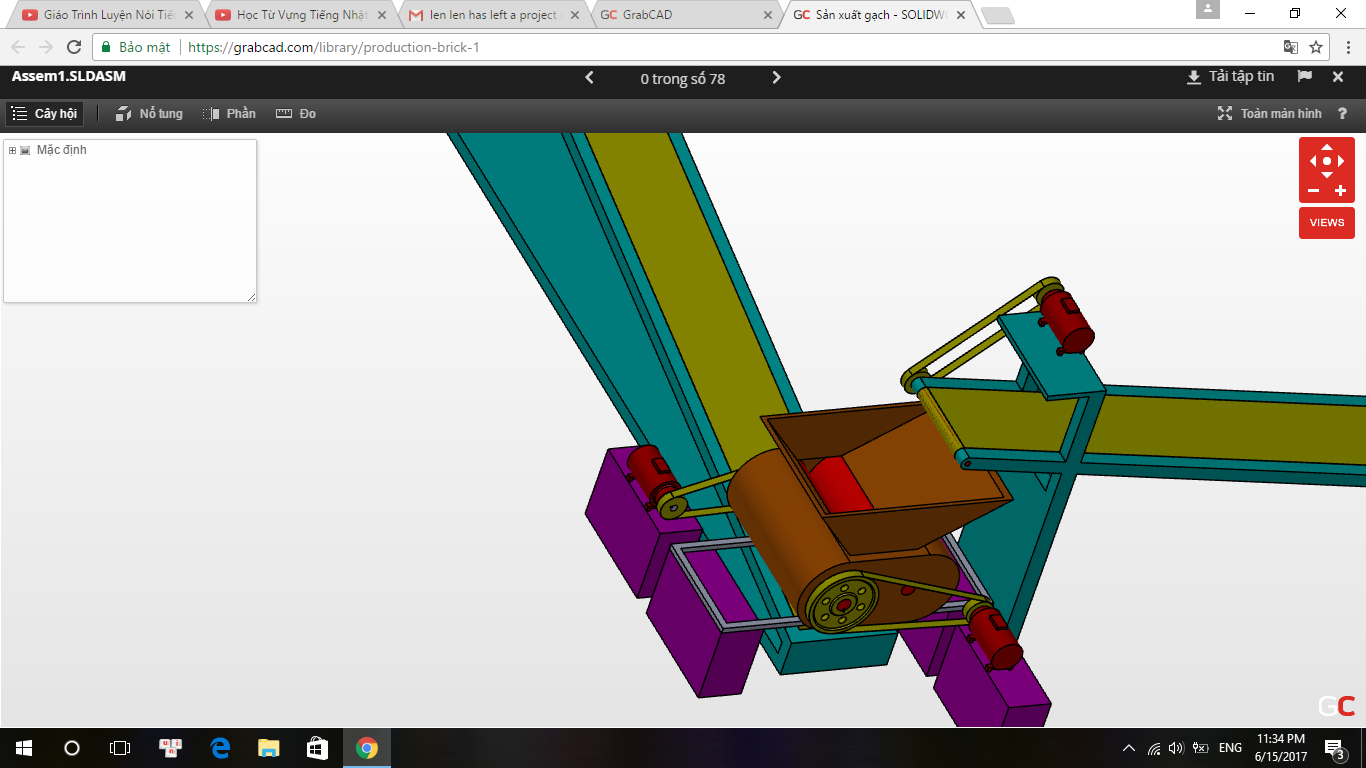
Task: Open the Windows Store from the taskbar
Action: tap(317, 748)
